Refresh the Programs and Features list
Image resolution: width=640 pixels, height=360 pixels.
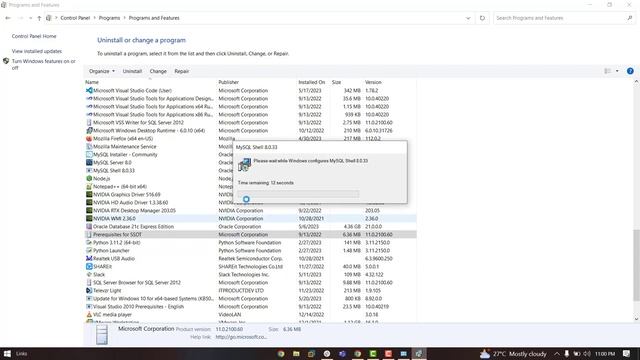[482, 18]
